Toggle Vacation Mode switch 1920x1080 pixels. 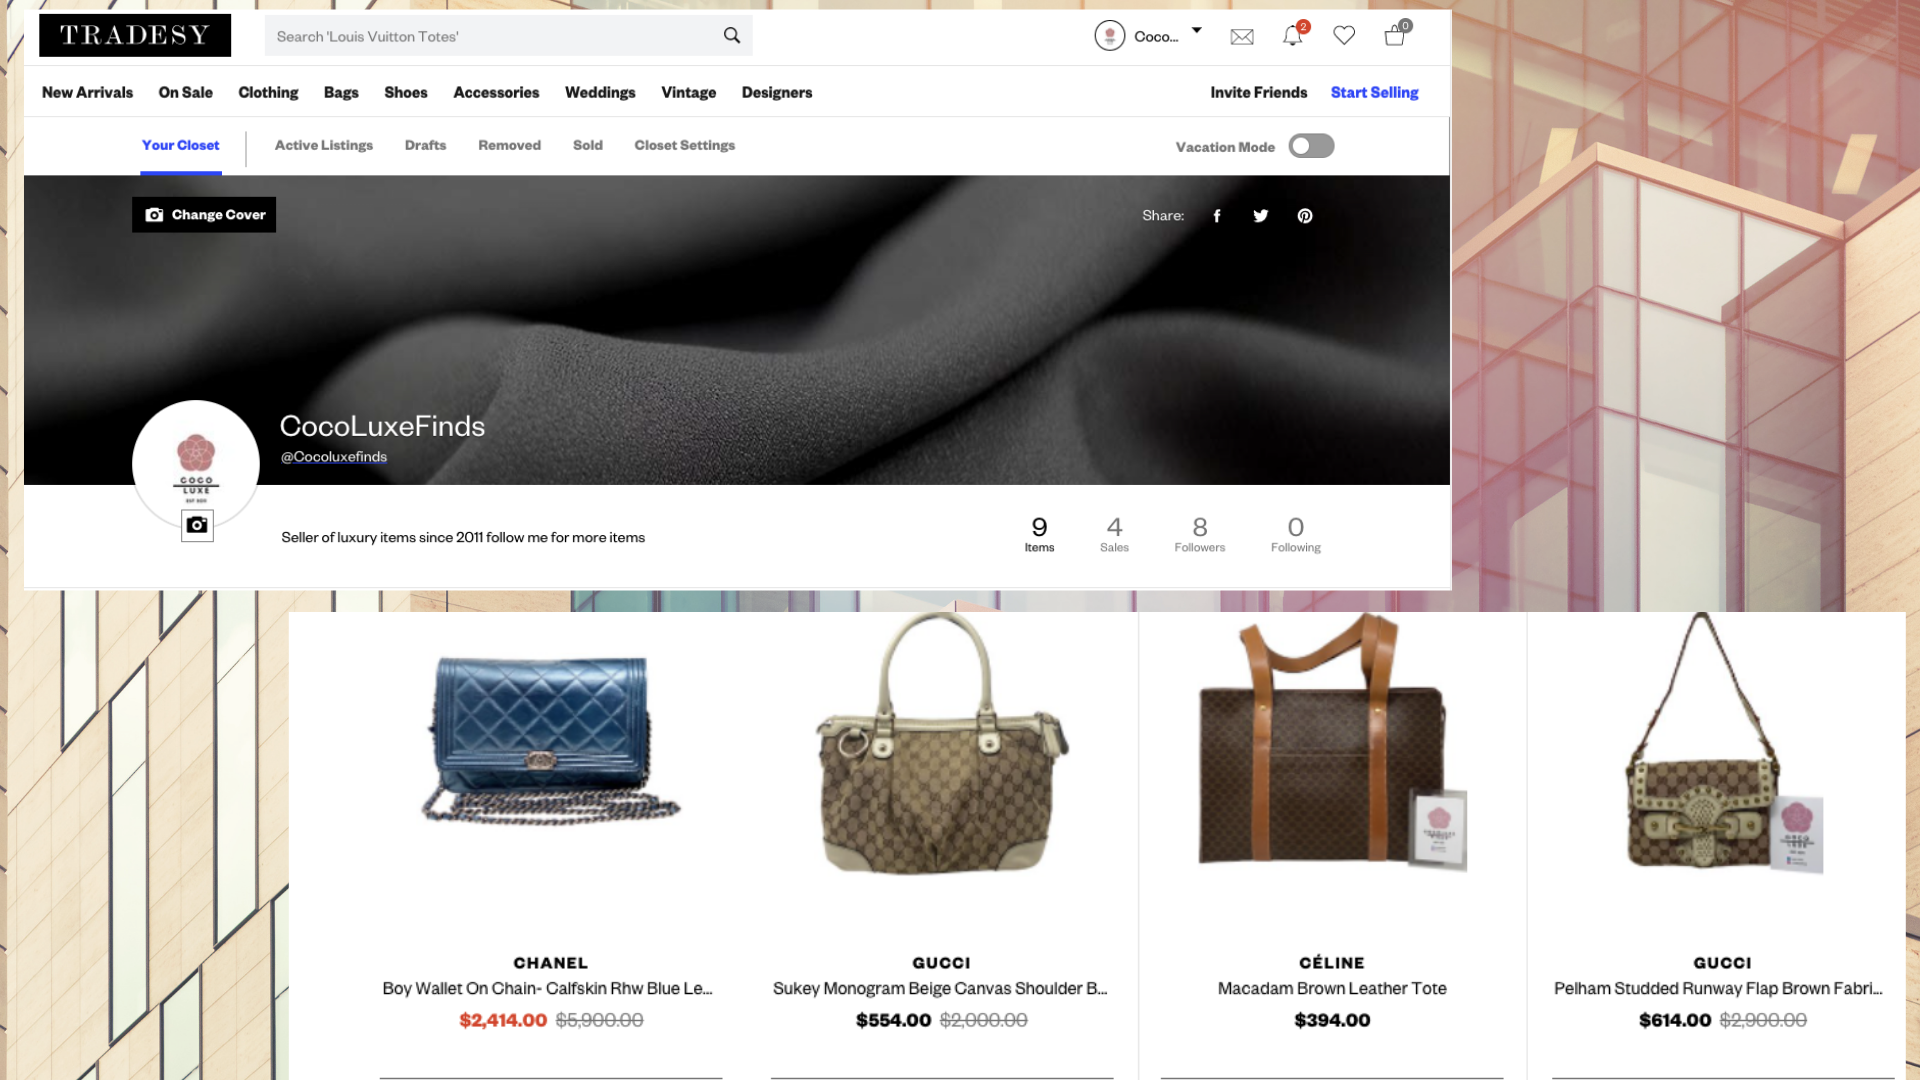[x=1311, y=146]
